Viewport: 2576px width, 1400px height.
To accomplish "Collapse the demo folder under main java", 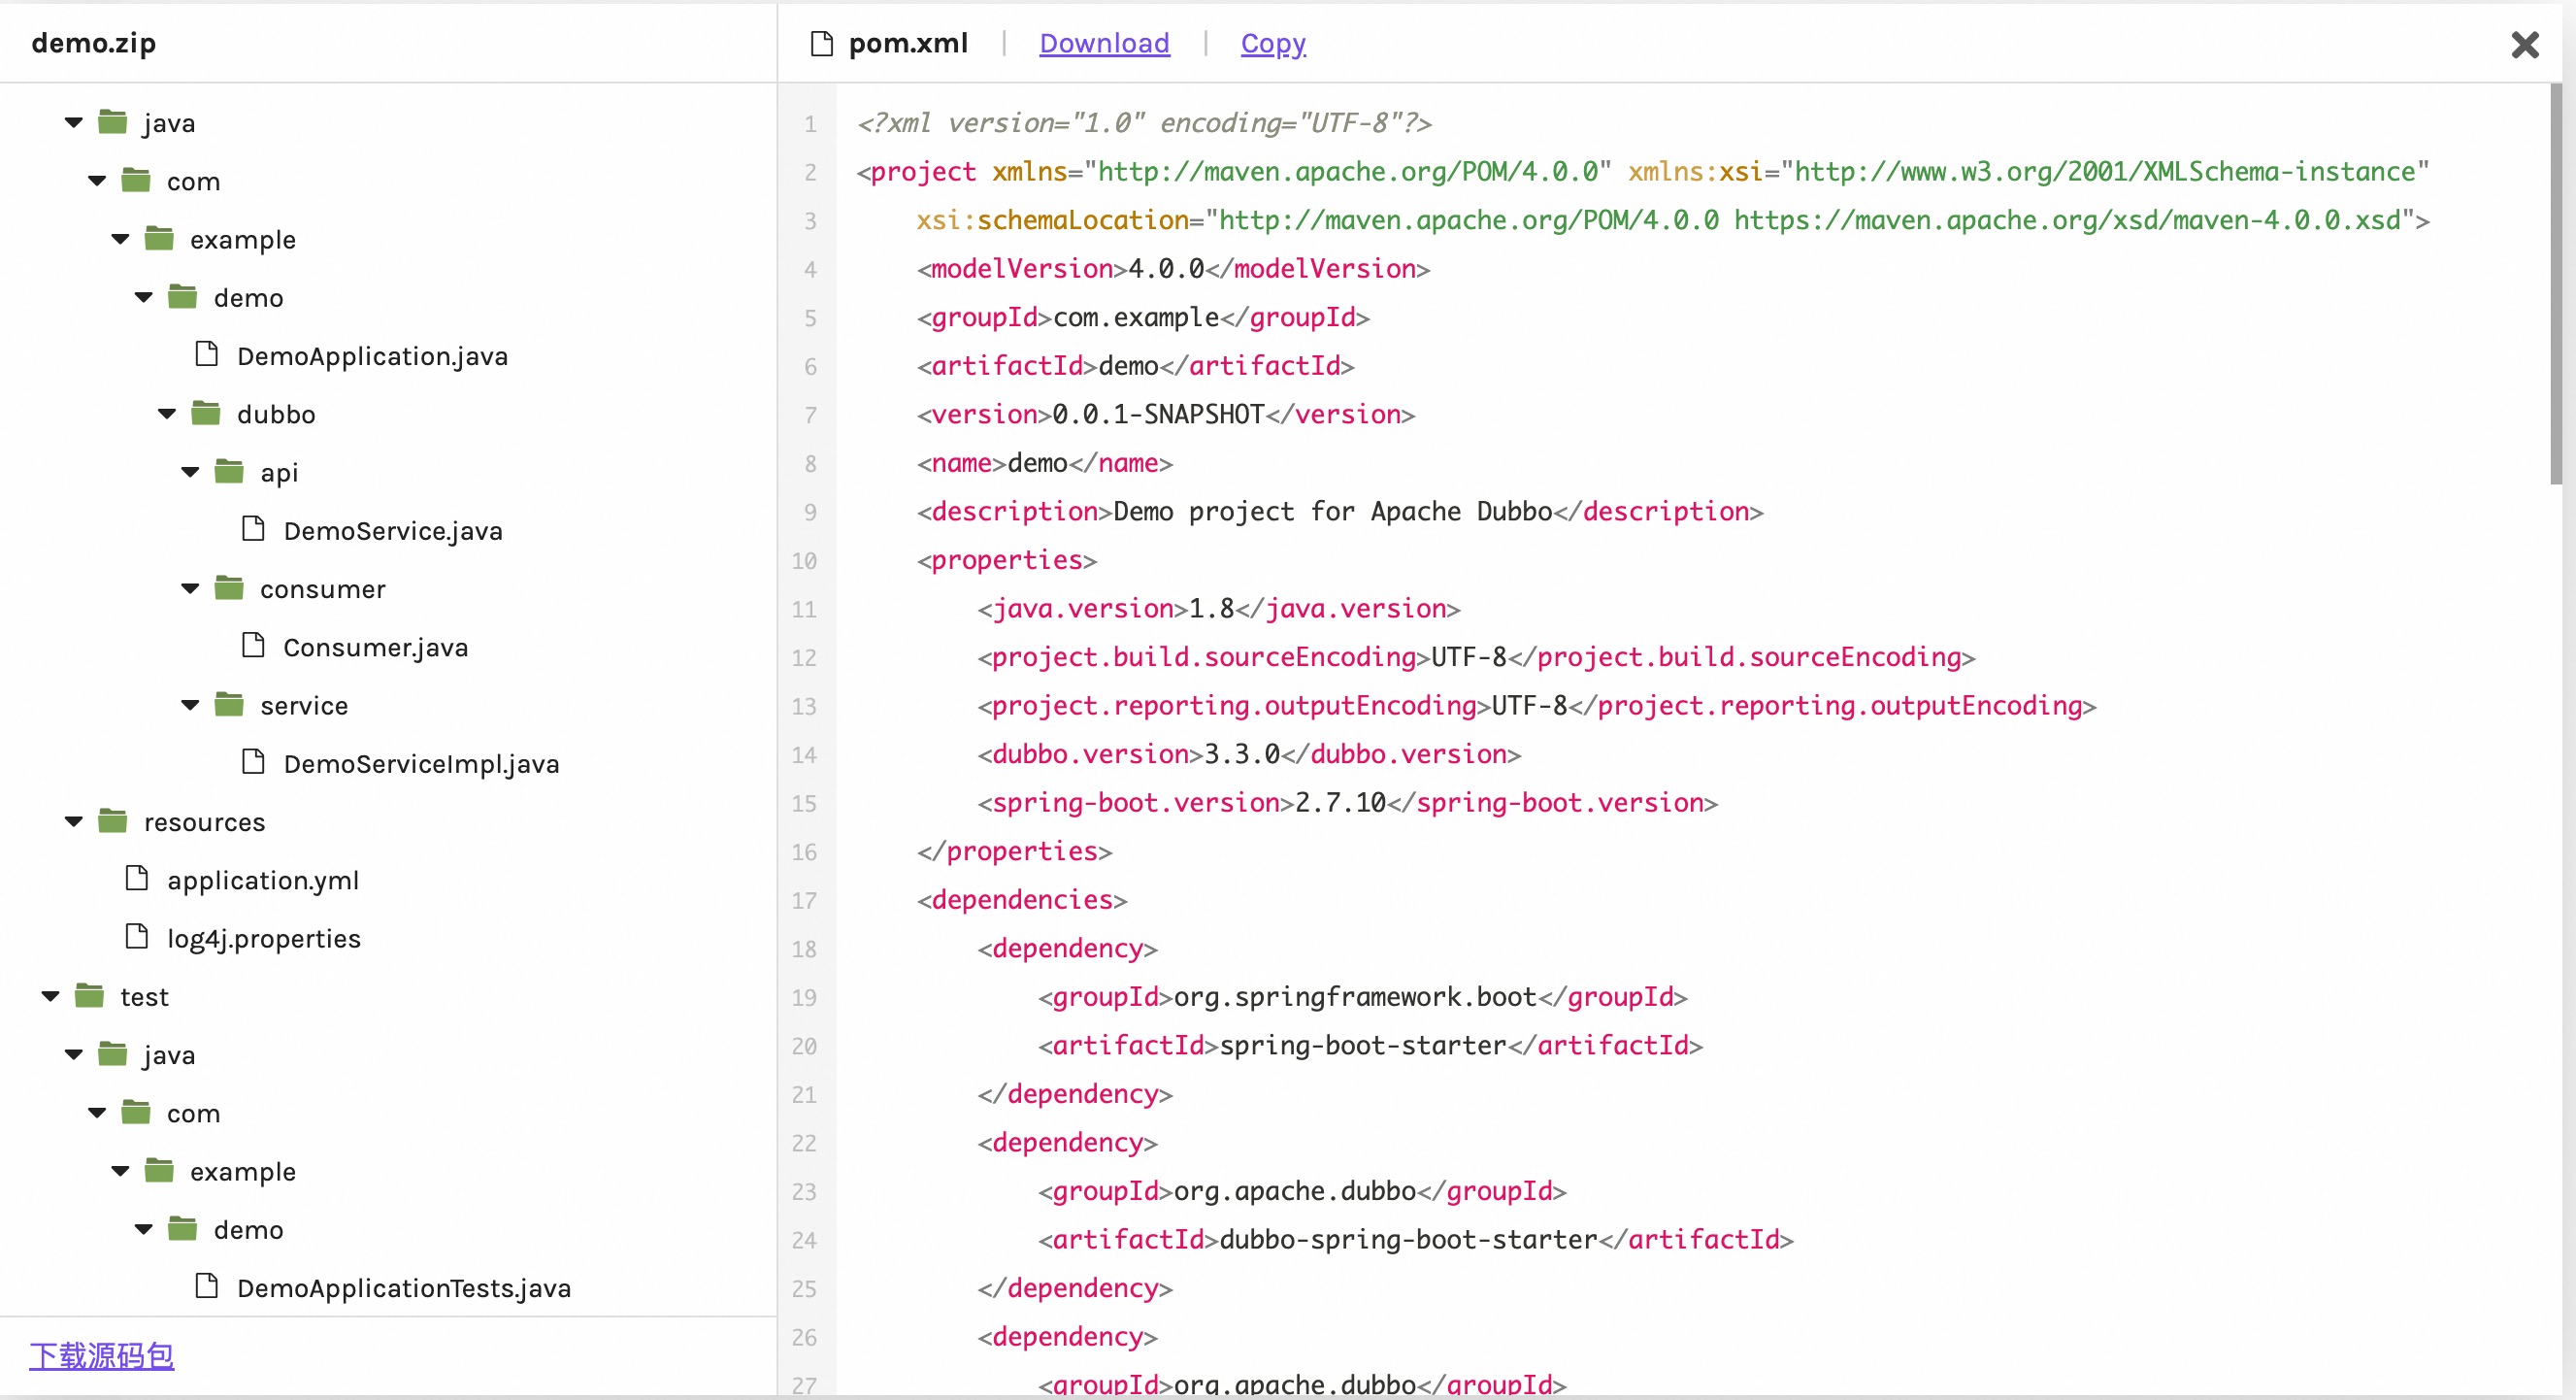I will click(143, 296).
